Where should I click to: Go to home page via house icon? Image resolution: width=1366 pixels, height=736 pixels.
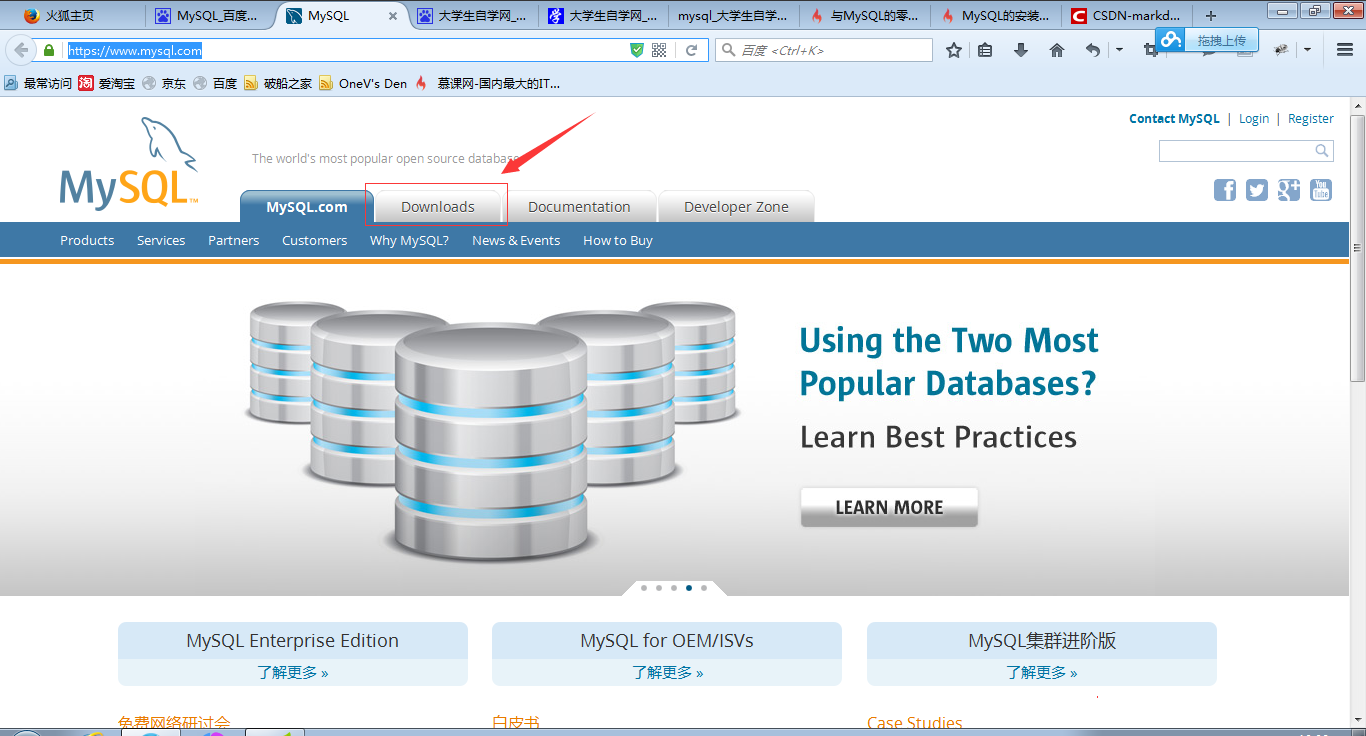click(x=1057, y=50)
